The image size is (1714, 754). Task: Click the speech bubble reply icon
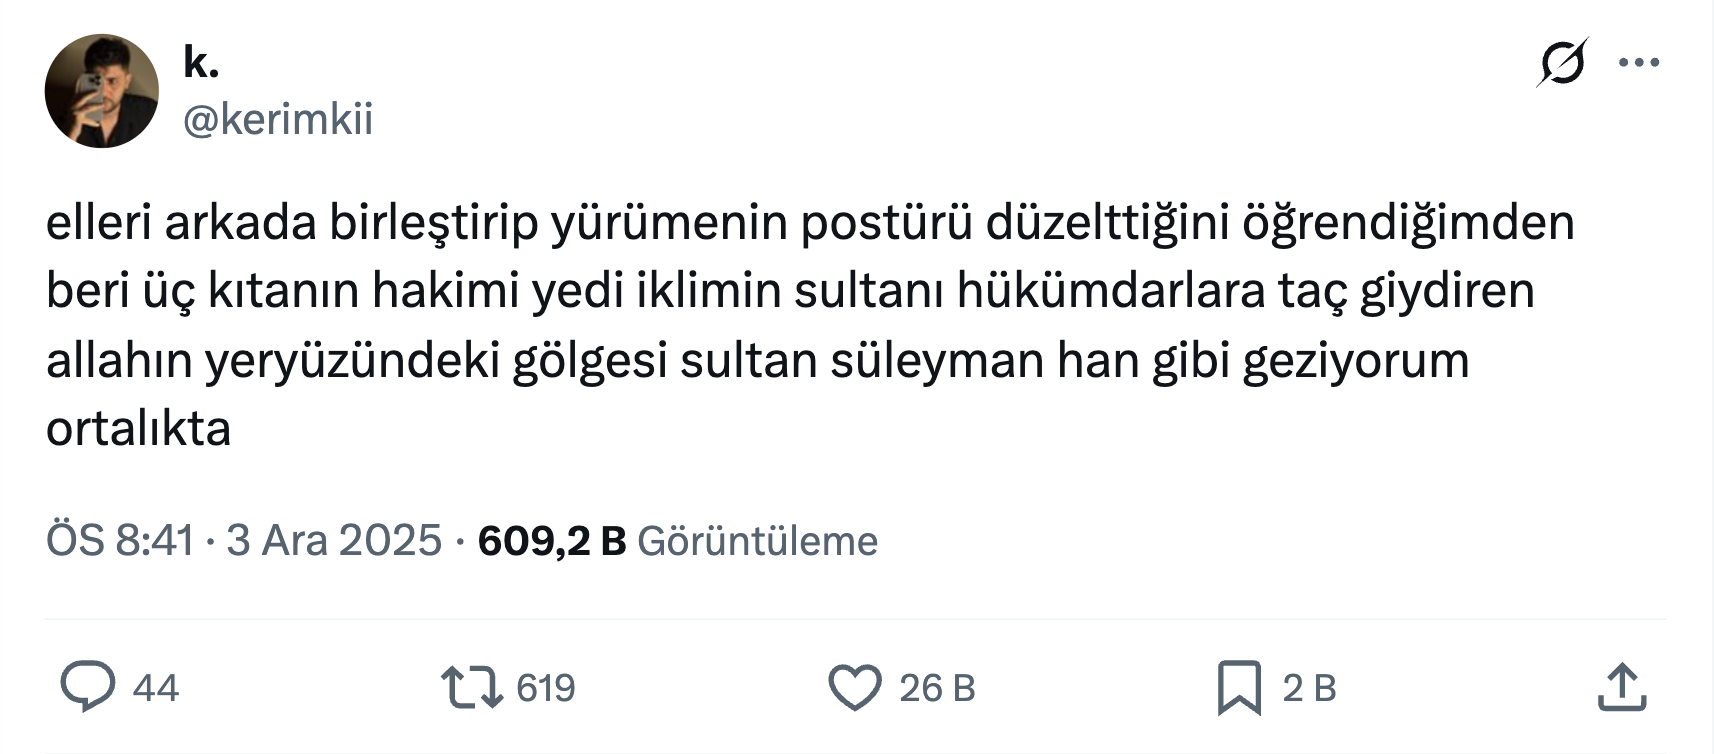(x=87, y=687)
